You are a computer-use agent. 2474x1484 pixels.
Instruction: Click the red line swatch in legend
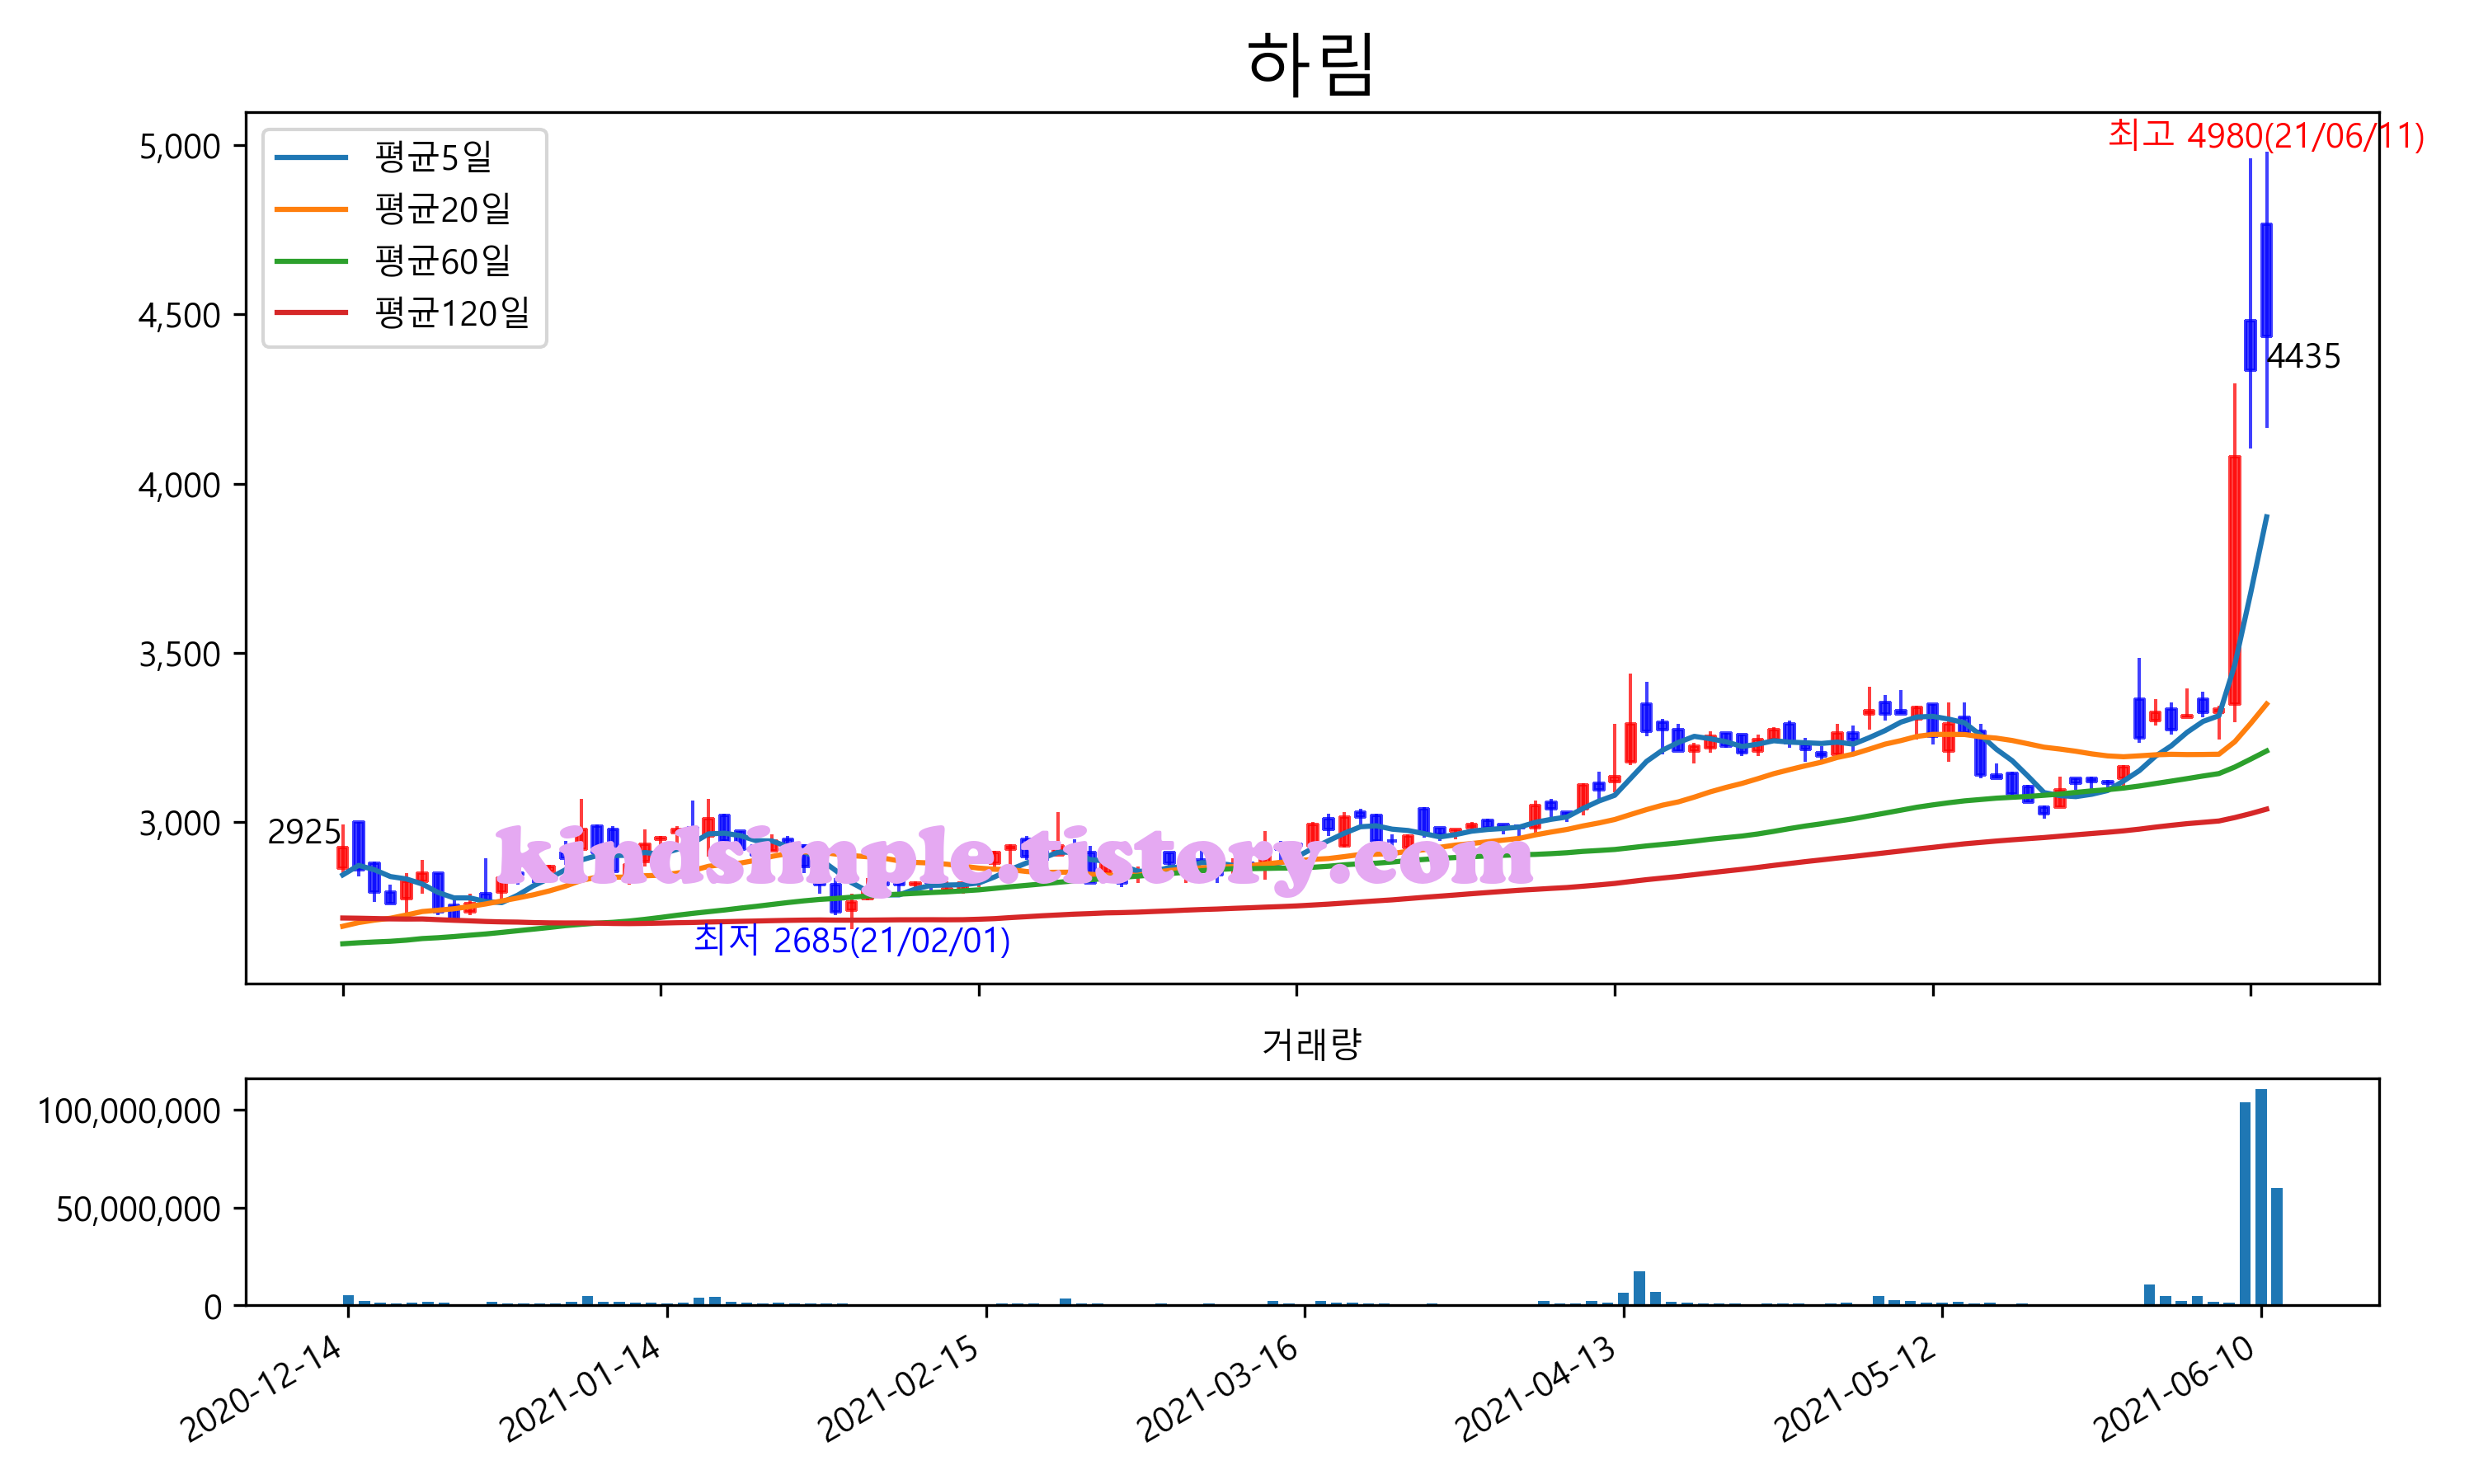[x=311, y=313]
